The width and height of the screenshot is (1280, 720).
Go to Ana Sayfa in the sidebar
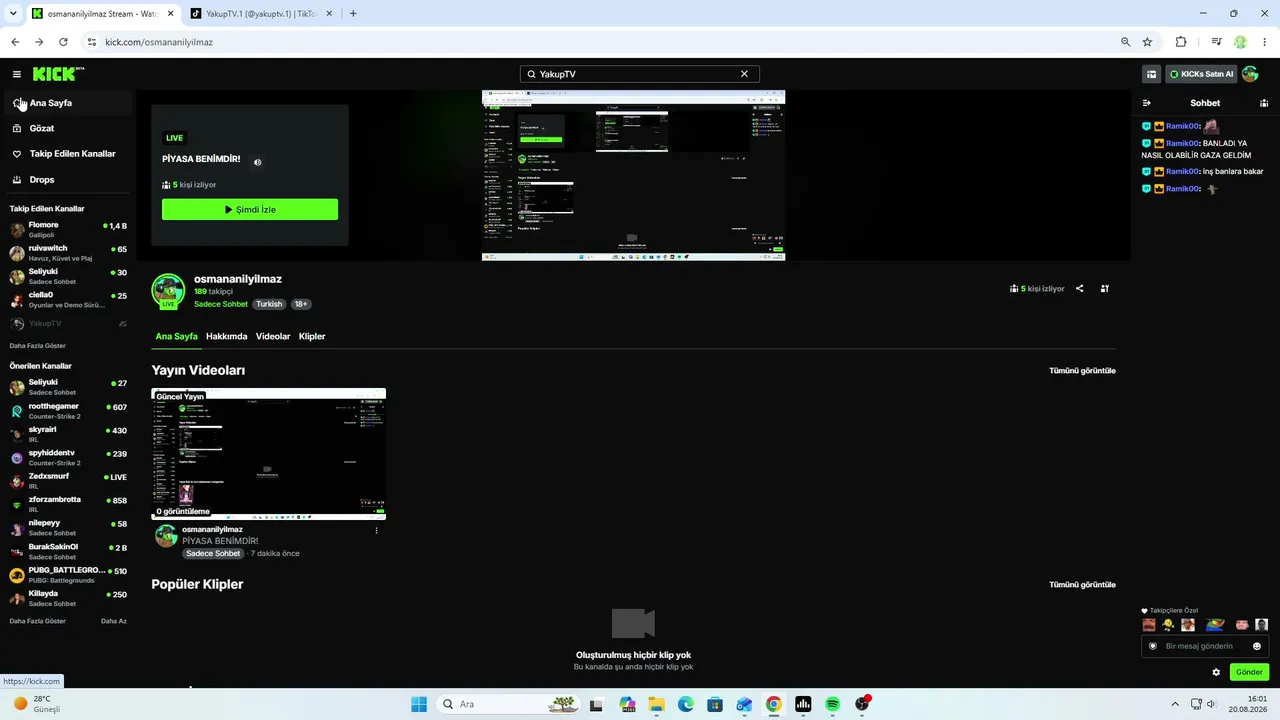pyautogui.click(x=66, y=103)
